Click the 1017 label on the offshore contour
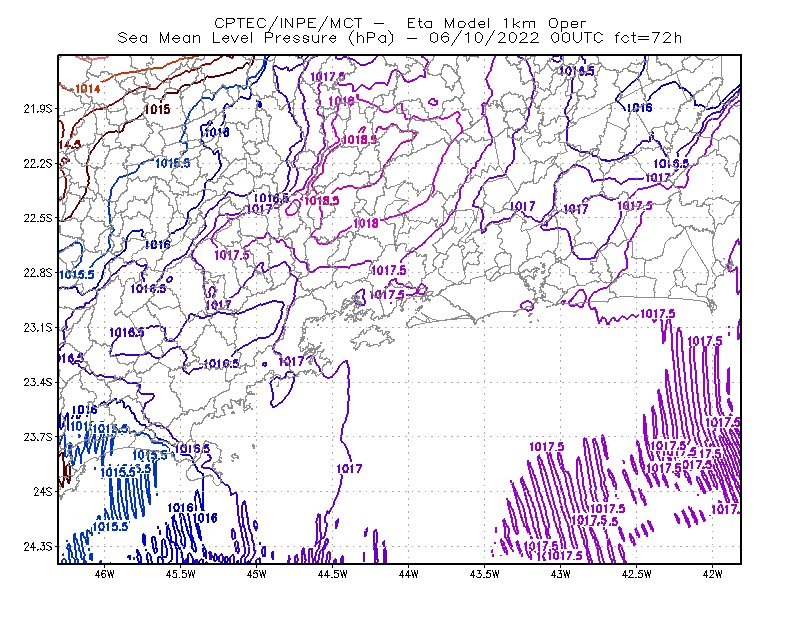 pos(349,468)
